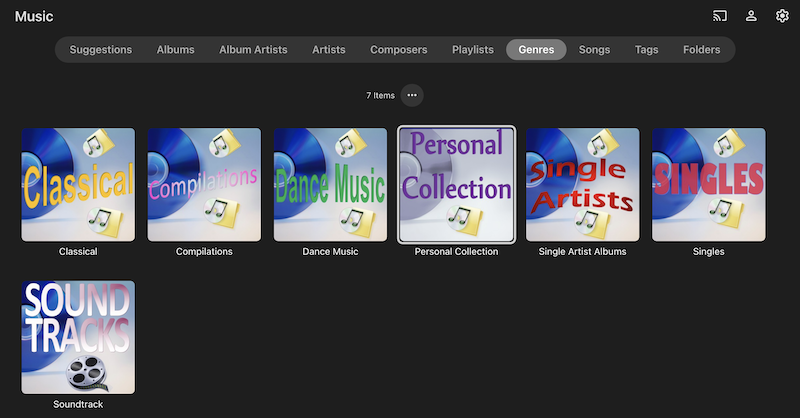Click the Compilations title link
This screenshot has height=418, width=800.
click(204, 252)
